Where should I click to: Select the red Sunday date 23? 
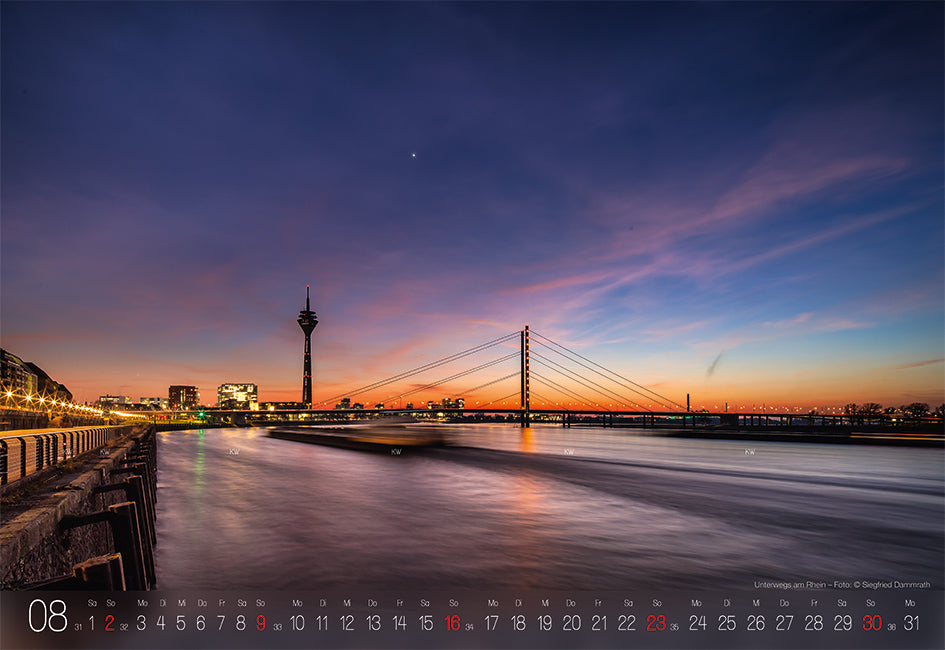click(656, 623)
